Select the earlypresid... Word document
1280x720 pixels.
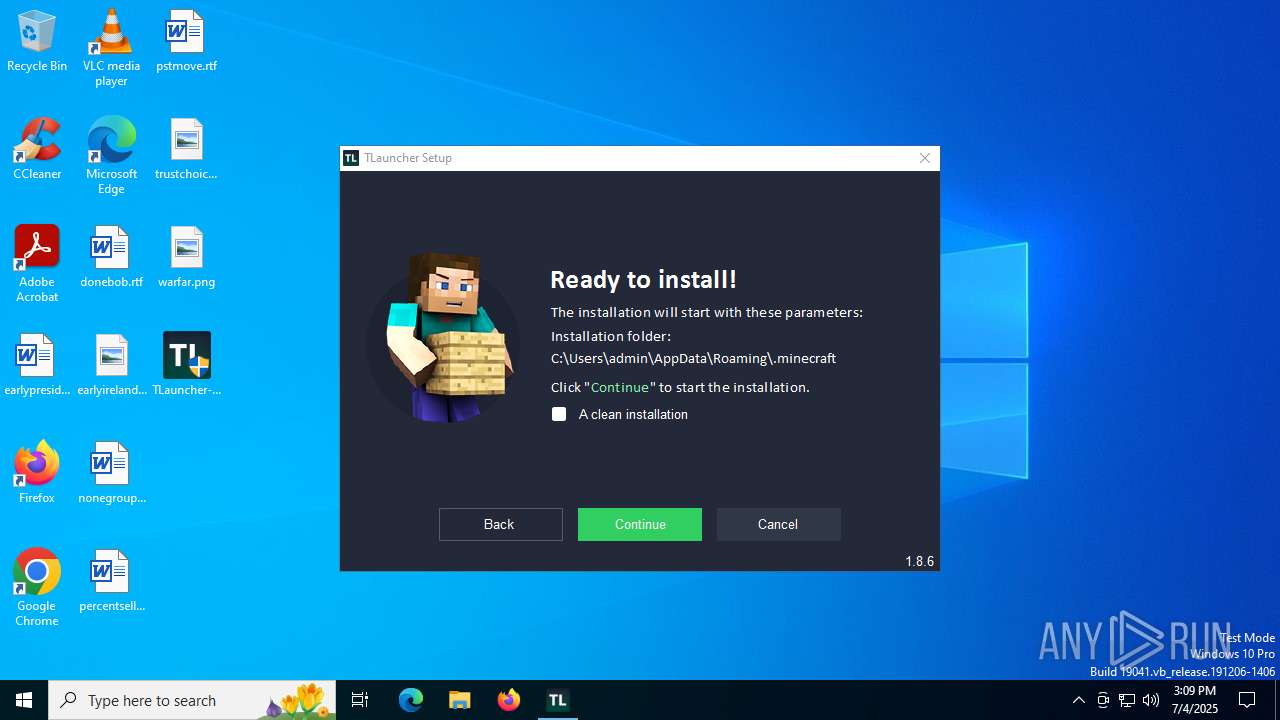coord(37,365)
